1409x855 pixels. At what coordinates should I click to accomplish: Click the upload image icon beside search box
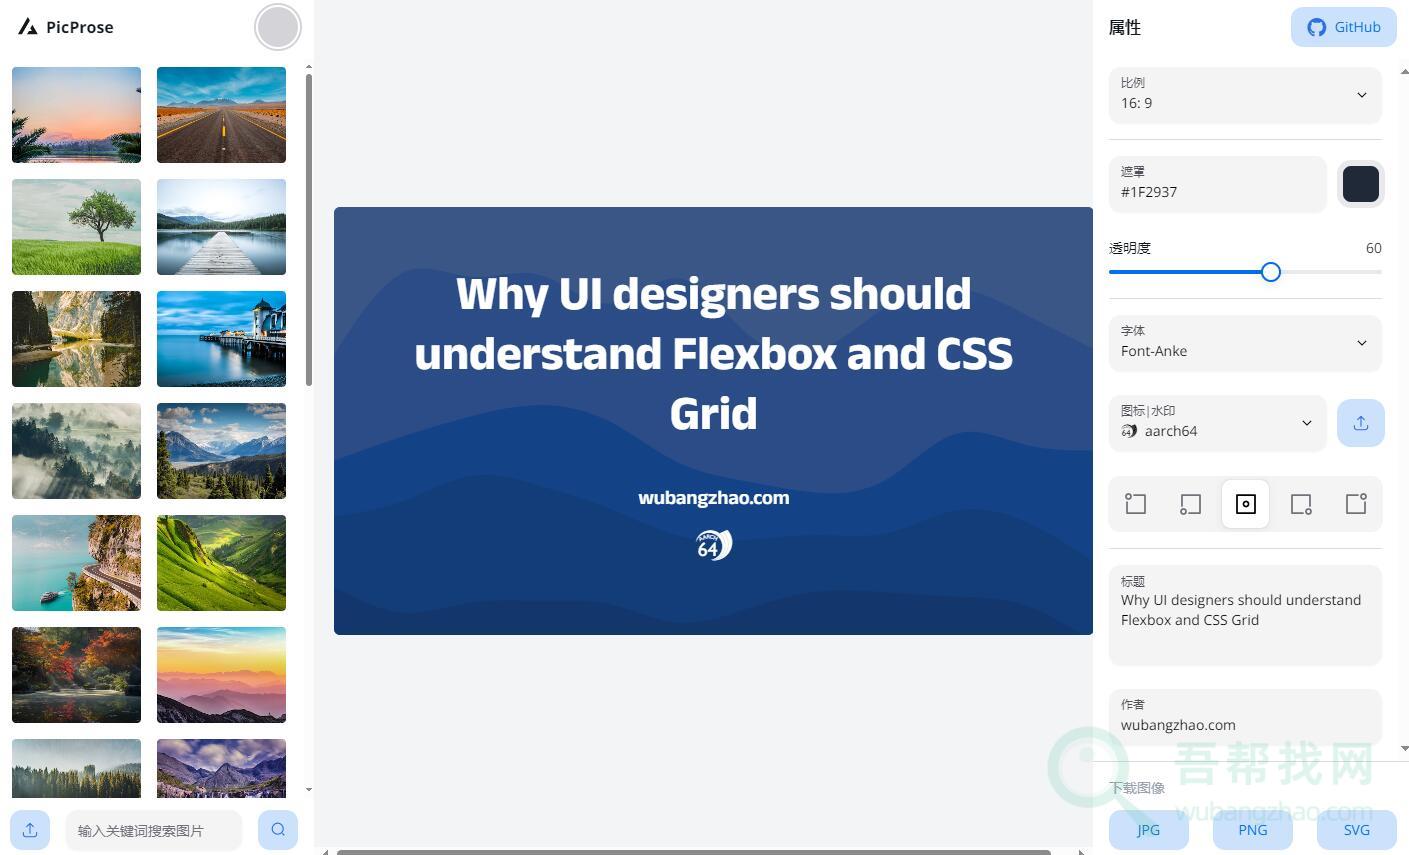click(x=30, y=830)
